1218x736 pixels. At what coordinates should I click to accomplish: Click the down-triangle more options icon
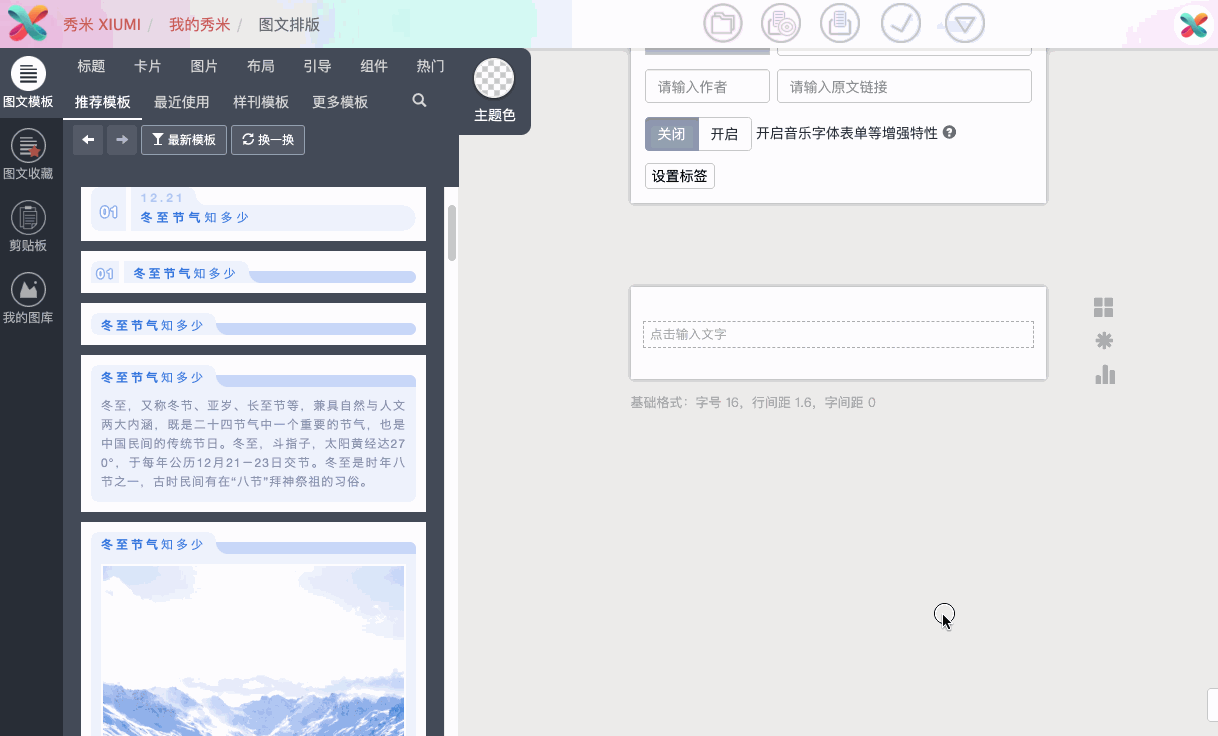coord(964,24)
